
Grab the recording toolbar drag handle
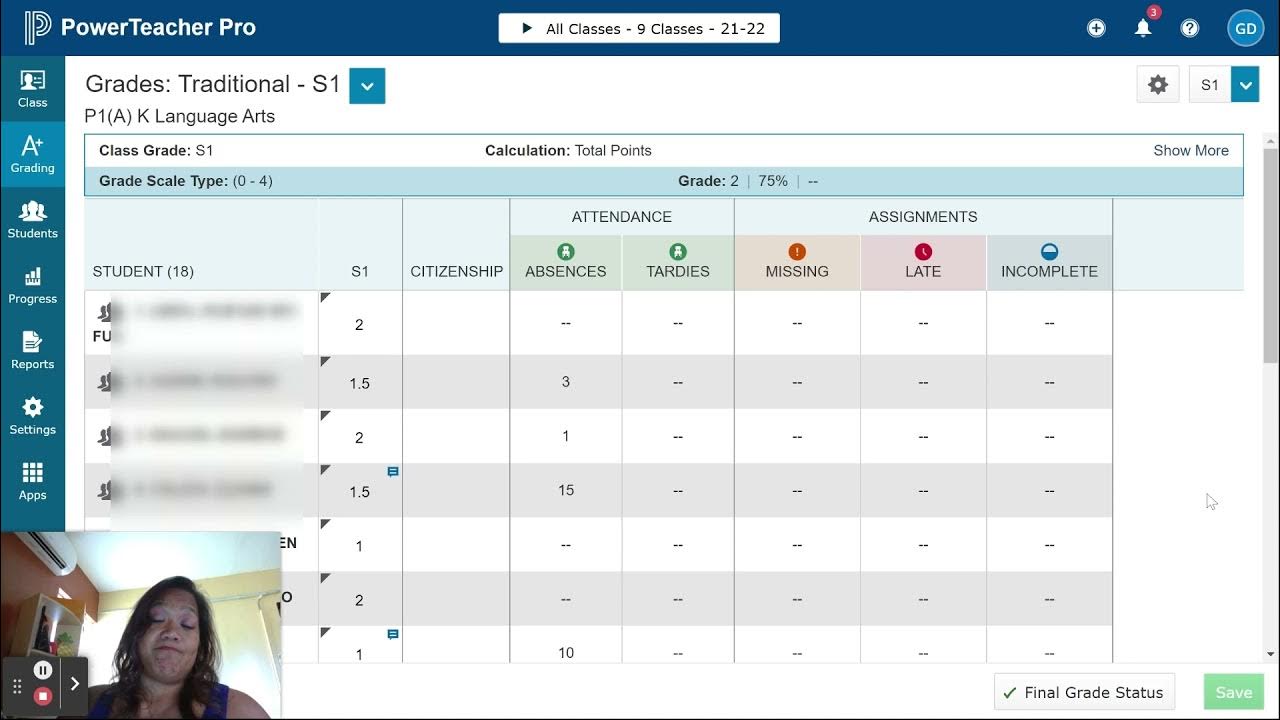(17, 685)
